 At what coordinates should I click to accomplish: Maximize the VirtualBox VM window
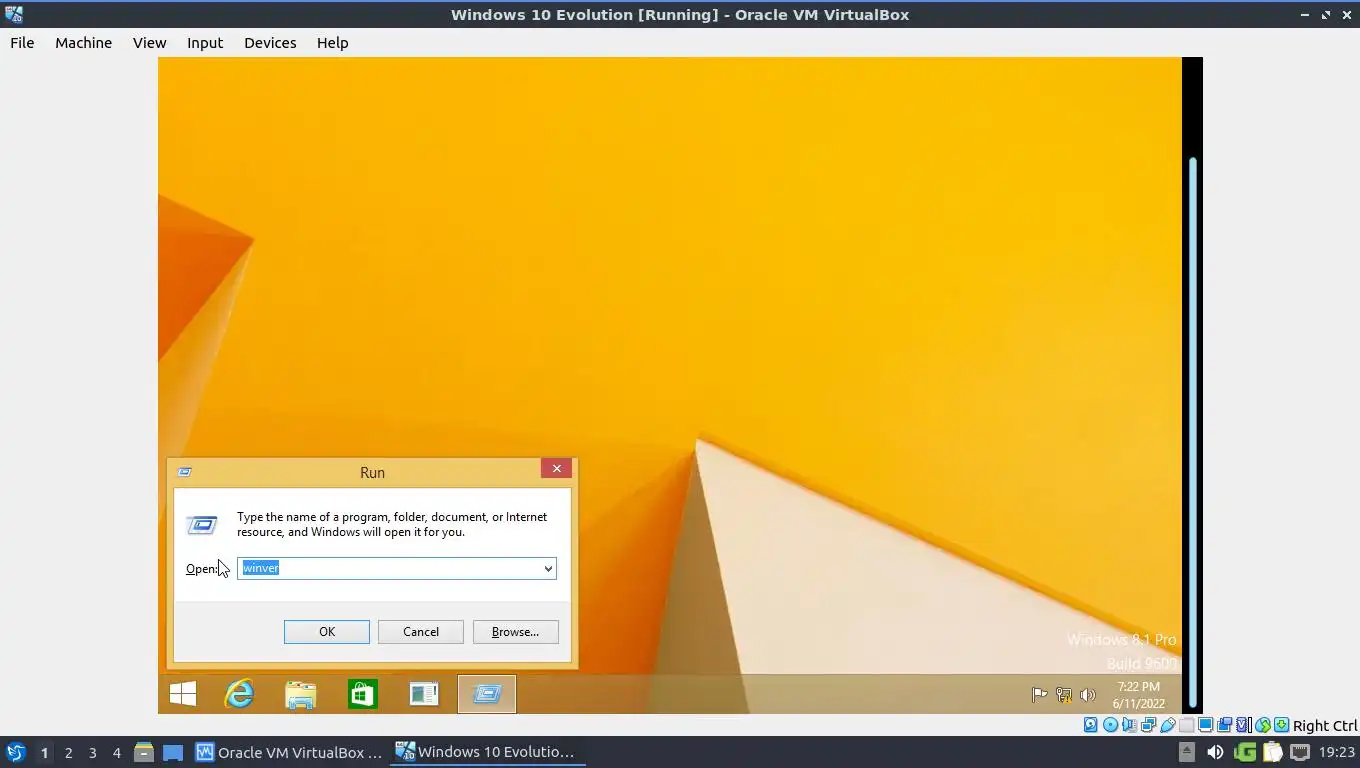tap(1326, 14)
